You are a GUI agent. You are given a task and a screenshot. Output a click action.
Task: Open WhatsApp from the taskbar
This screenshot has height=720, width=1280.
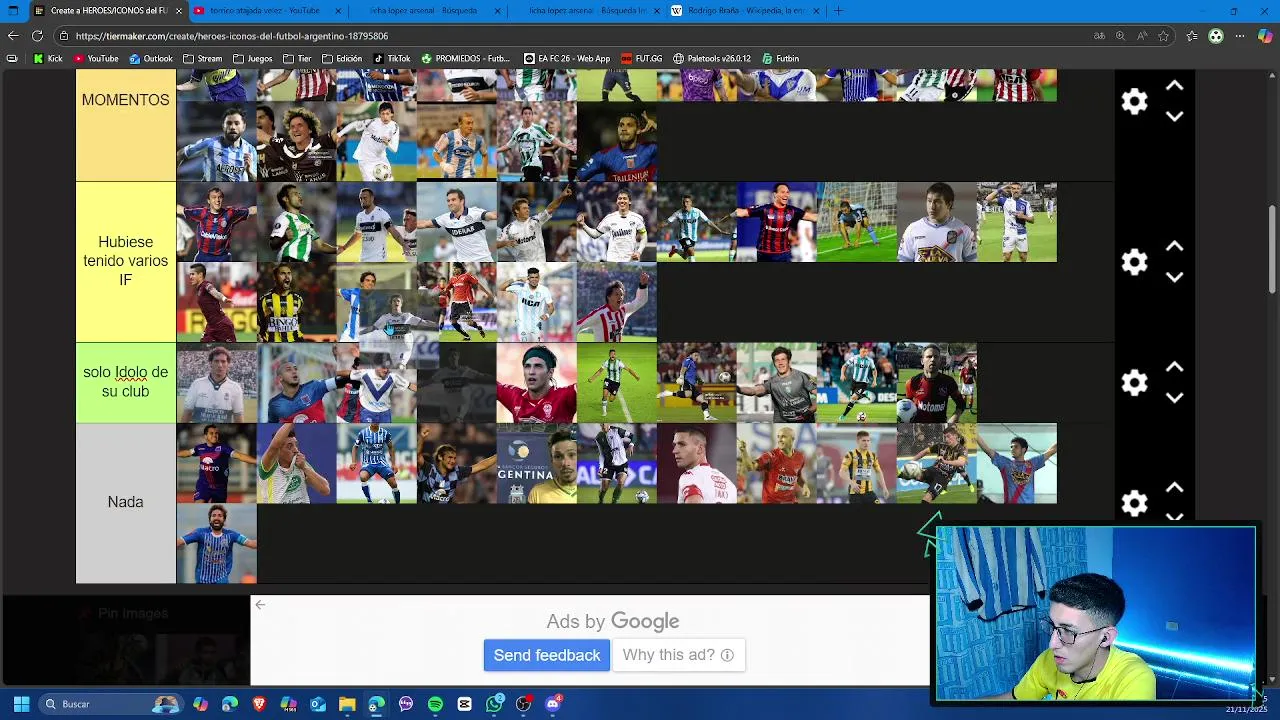pyautogui.click(x=494, y=704)
